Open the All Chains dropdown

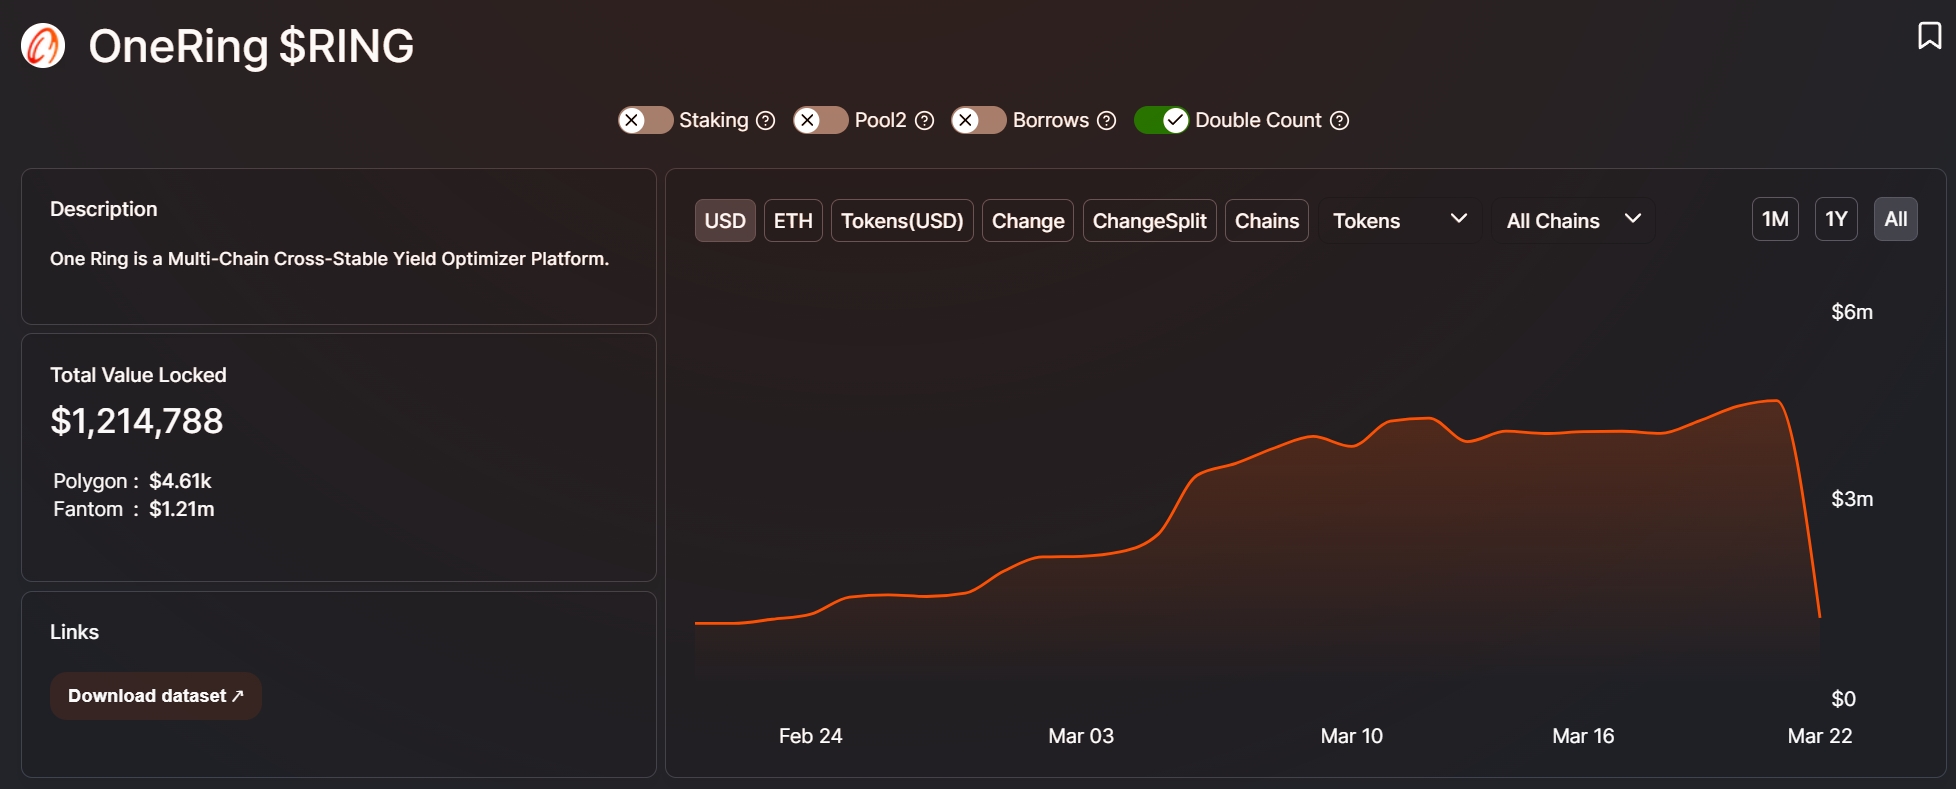coord(1574,220)
